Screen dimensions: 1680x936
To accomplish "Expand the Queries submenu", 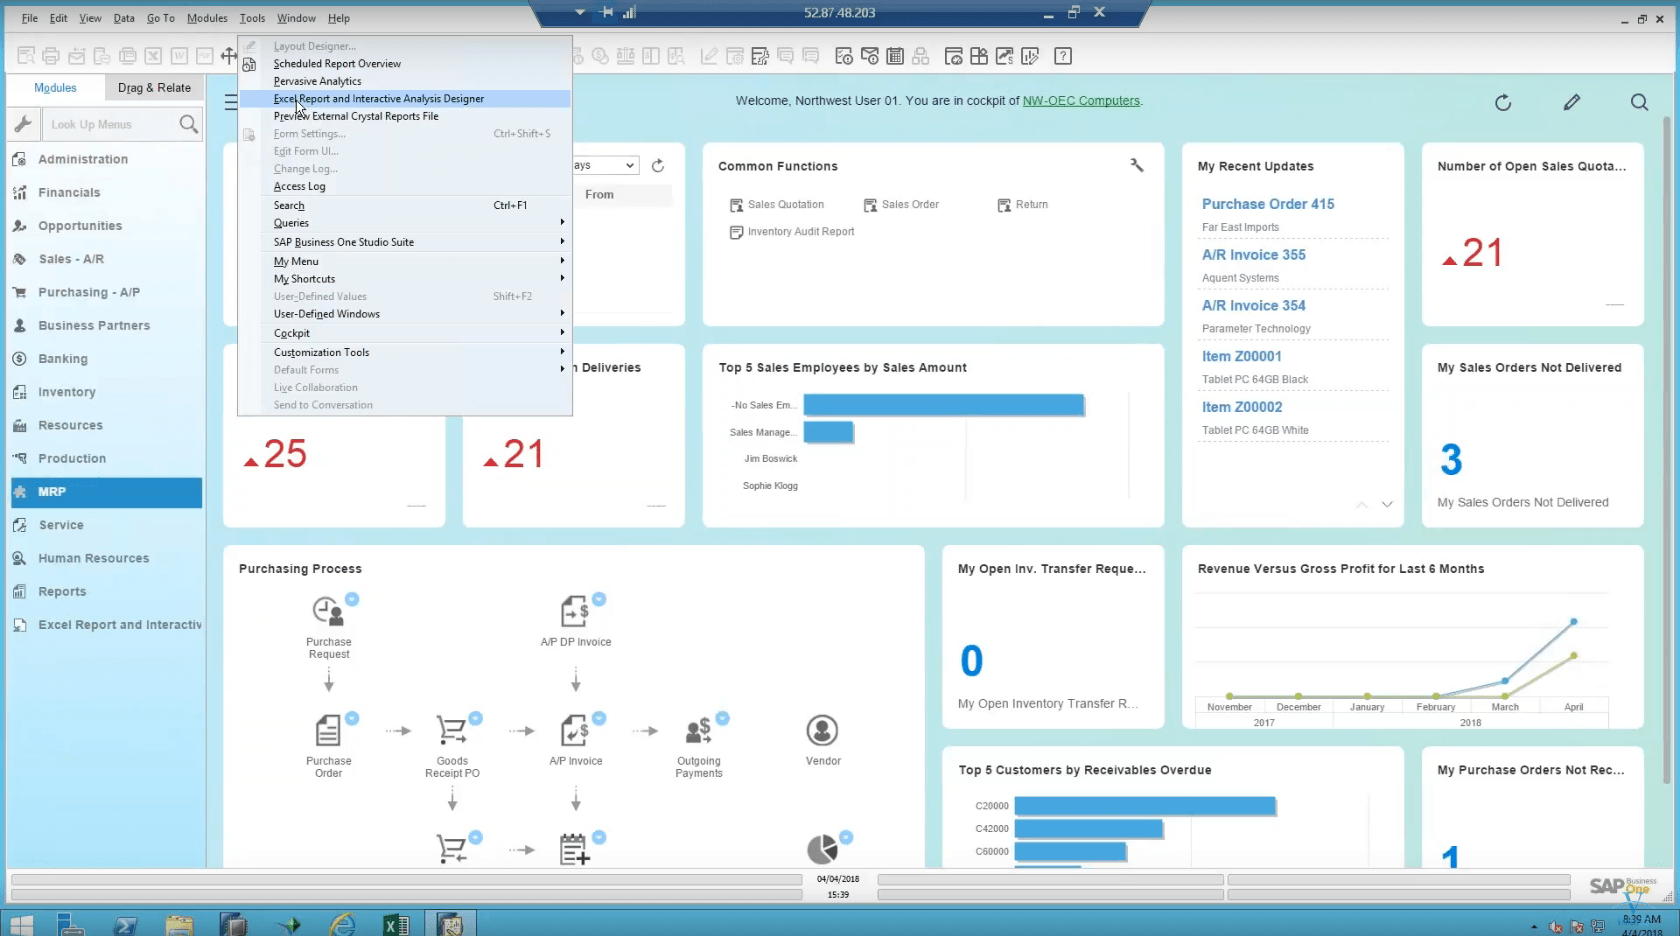I will 291,223.
